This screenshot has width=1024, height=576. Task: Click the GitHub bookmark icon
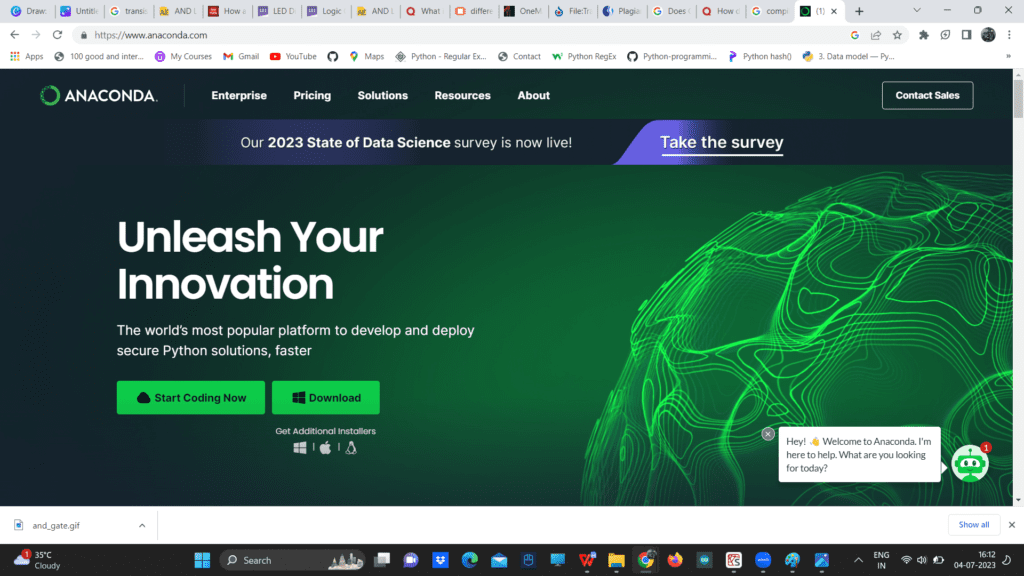point(332,57)
